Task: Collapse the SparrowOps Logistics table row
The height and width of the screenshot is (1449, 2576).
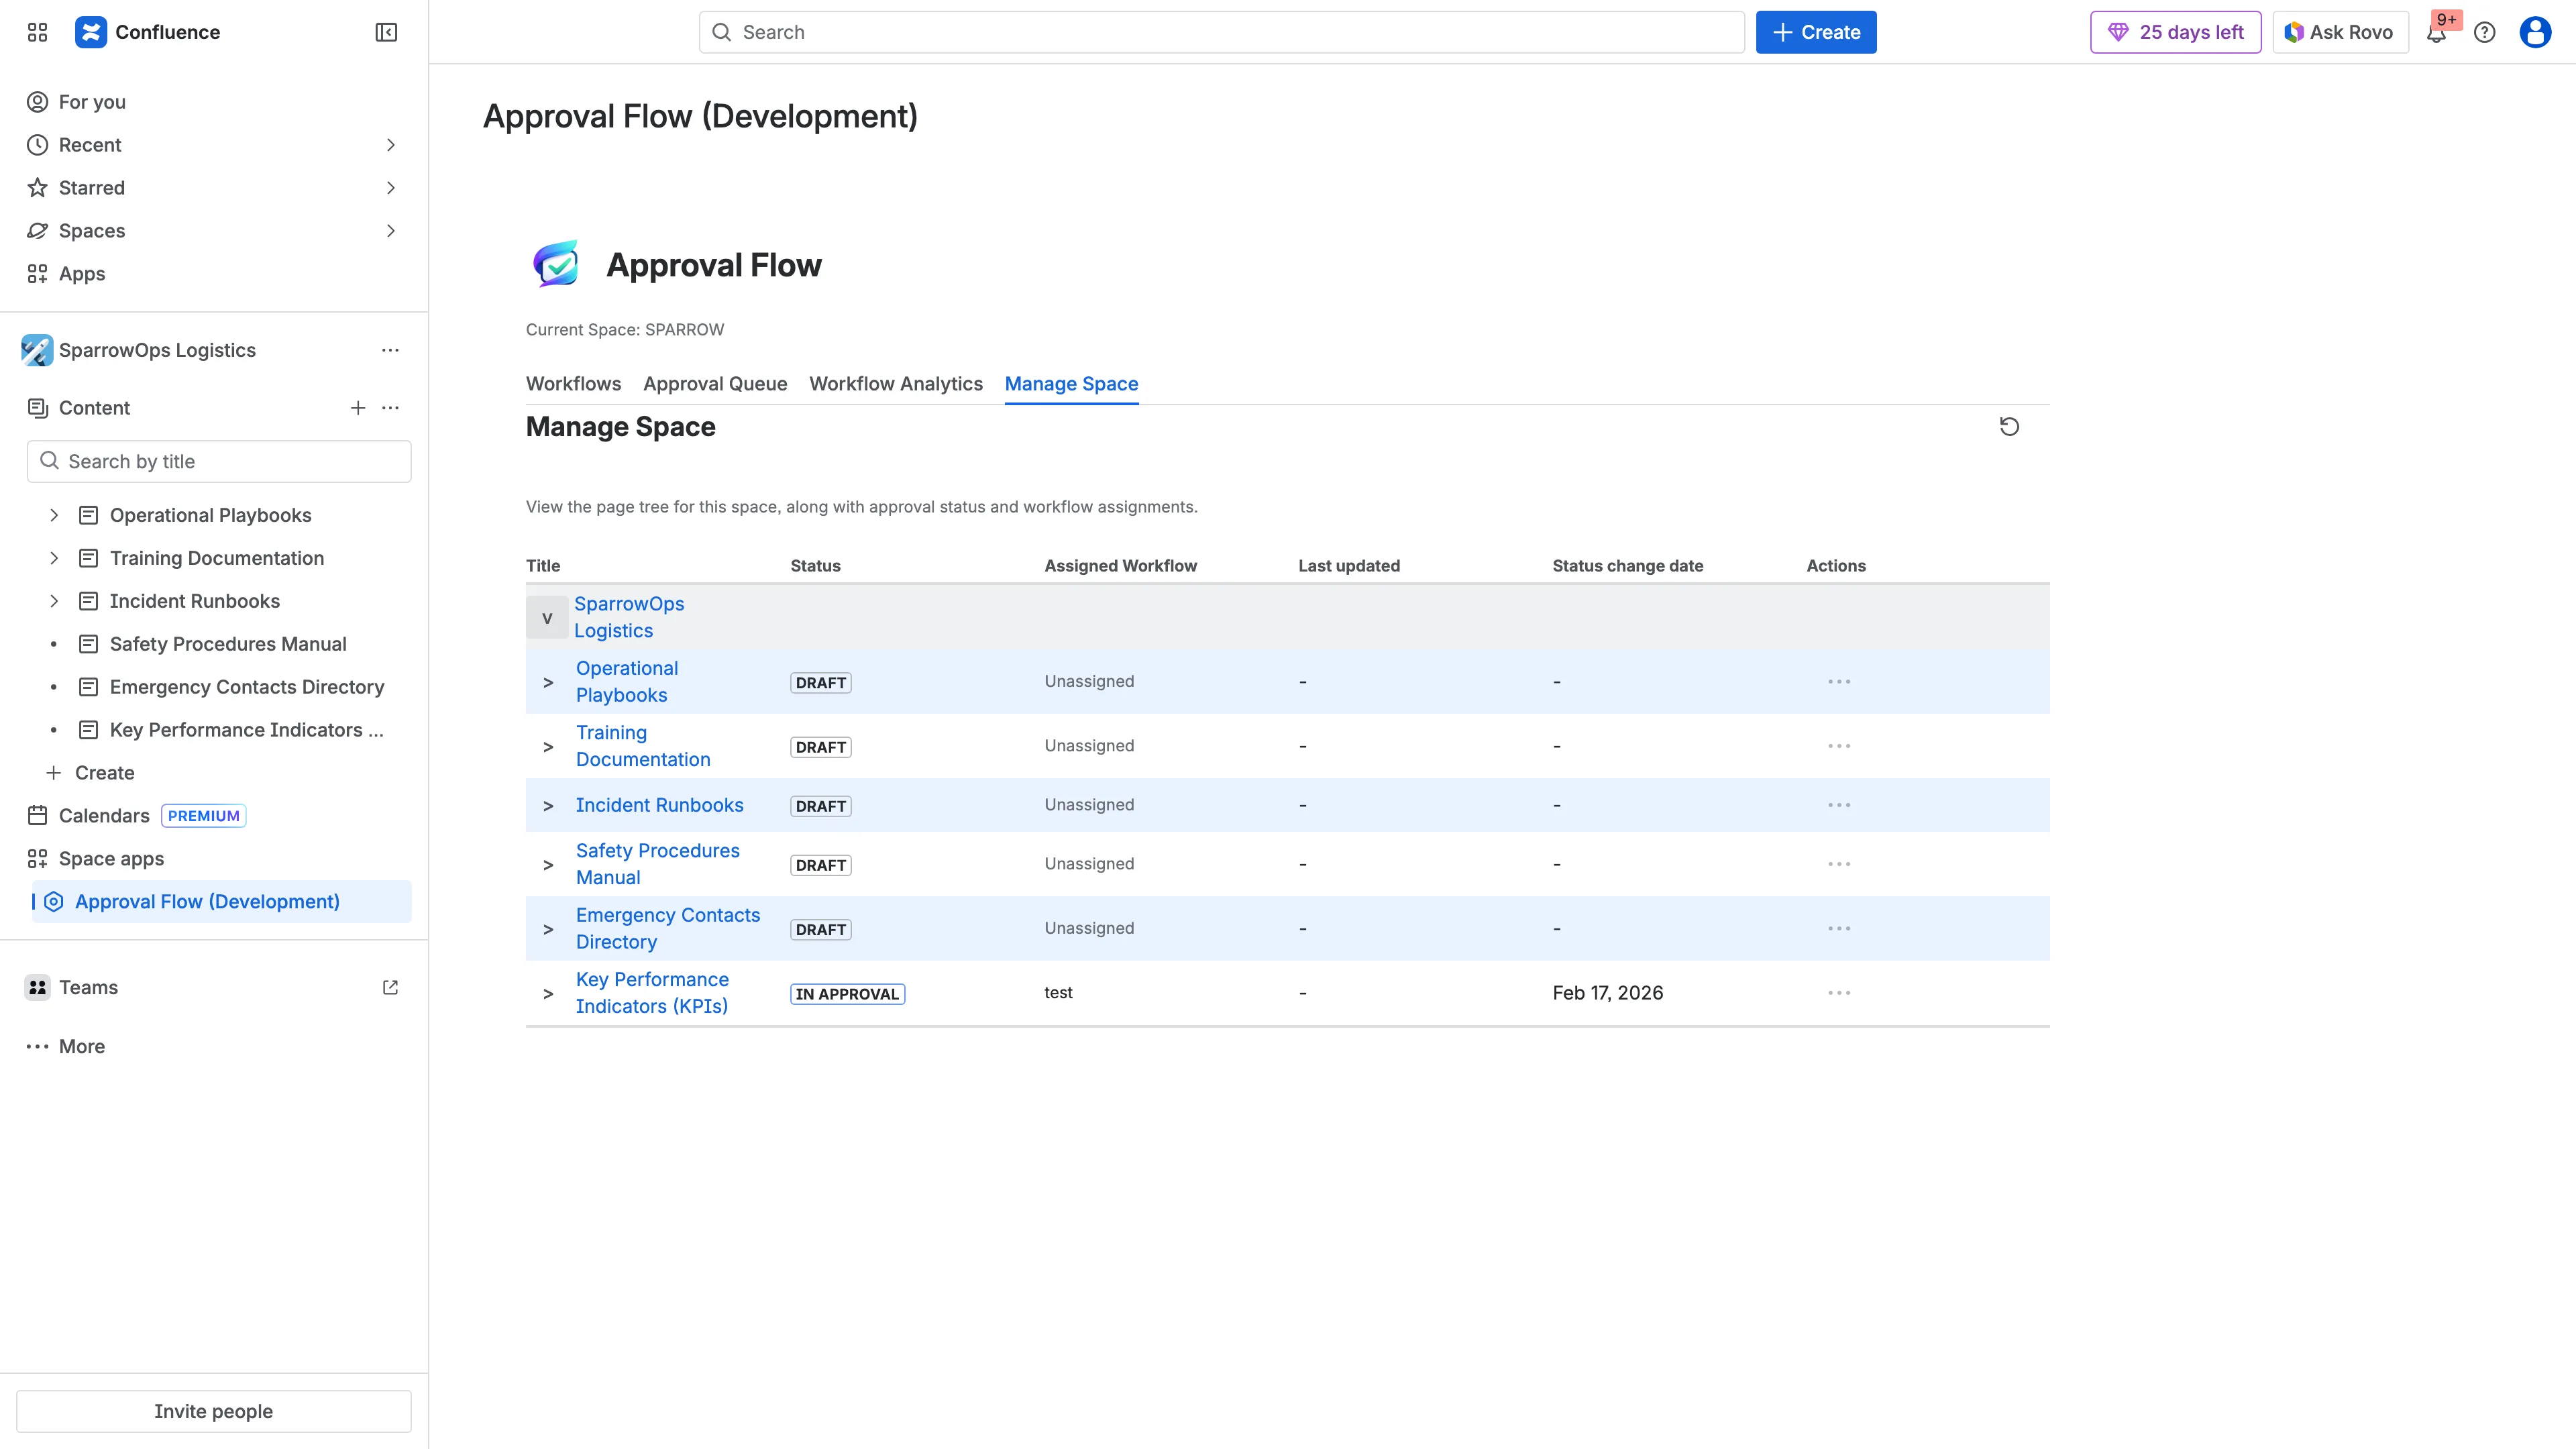Action: (547, 617)
